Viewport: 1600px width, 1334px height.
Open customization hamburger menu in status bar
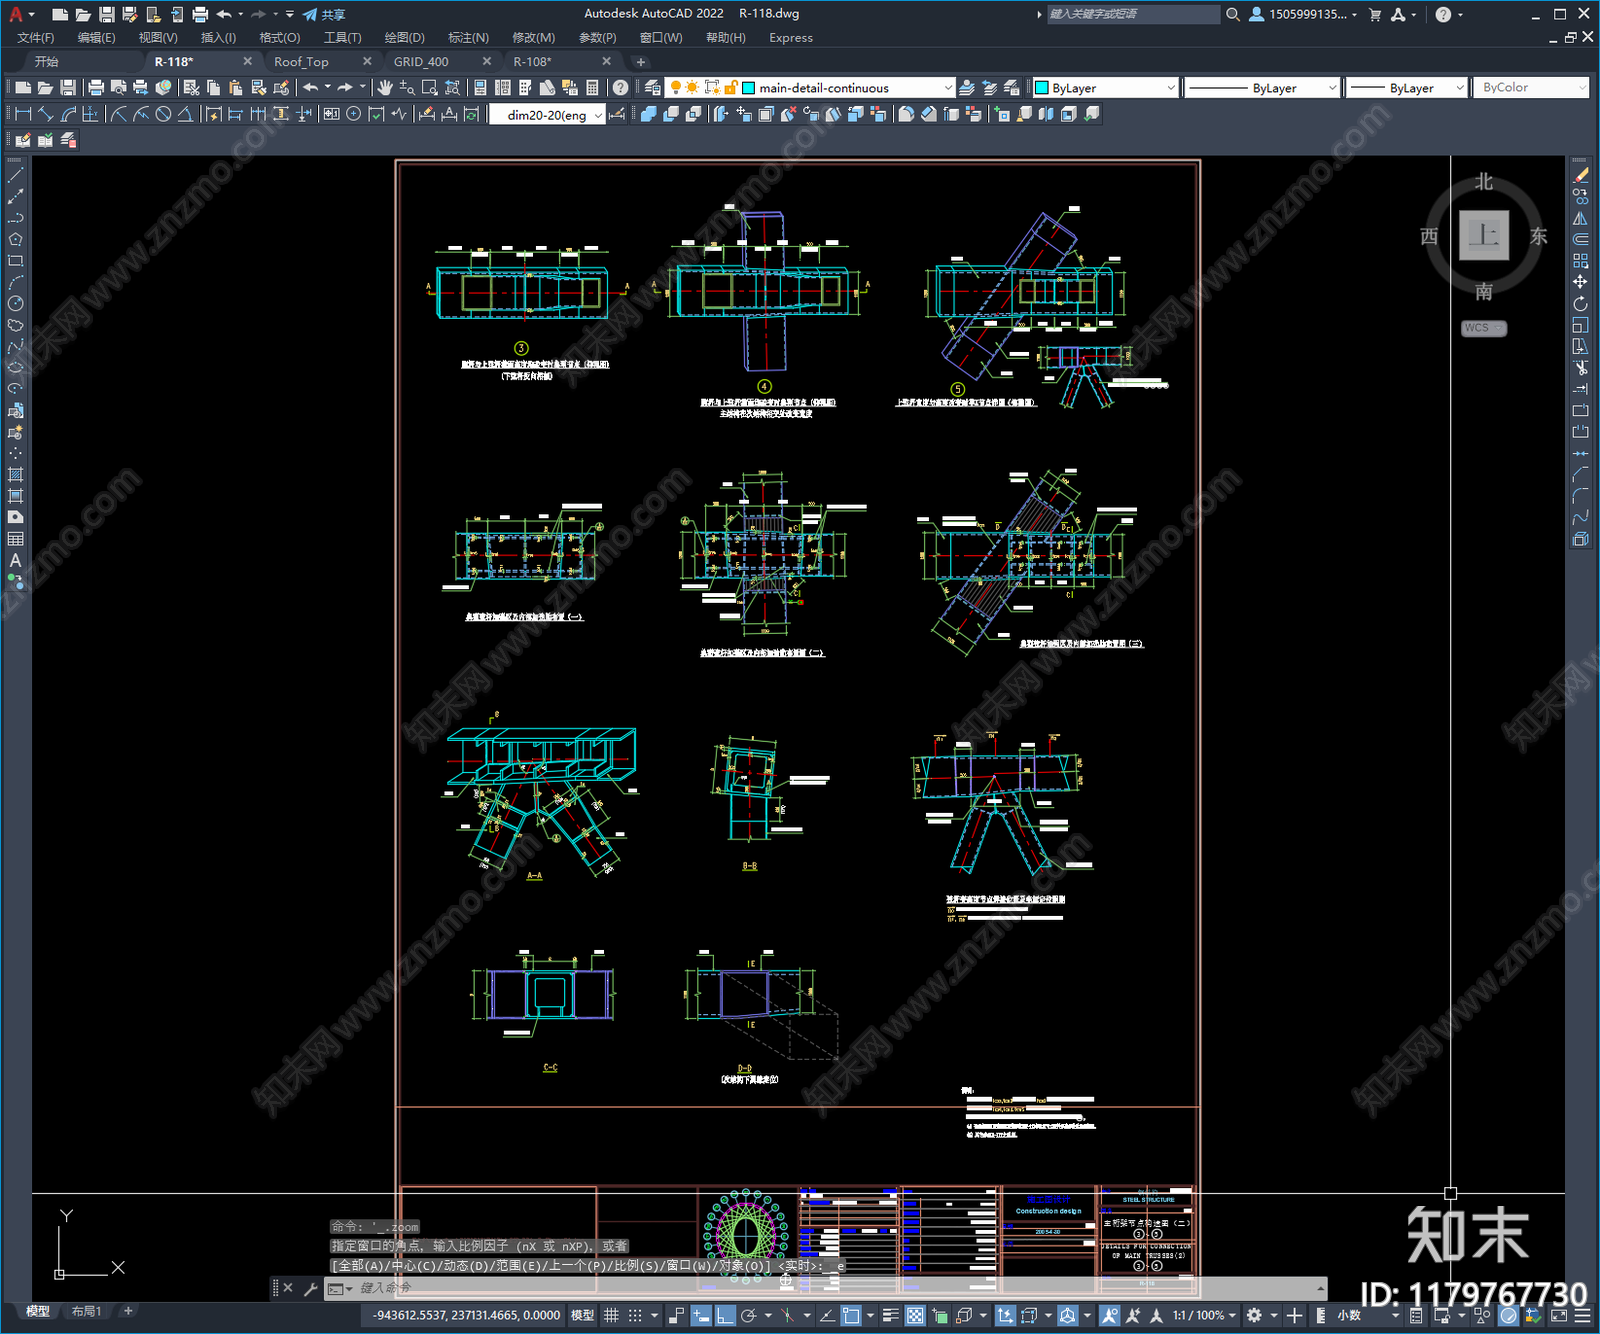1583,1315
